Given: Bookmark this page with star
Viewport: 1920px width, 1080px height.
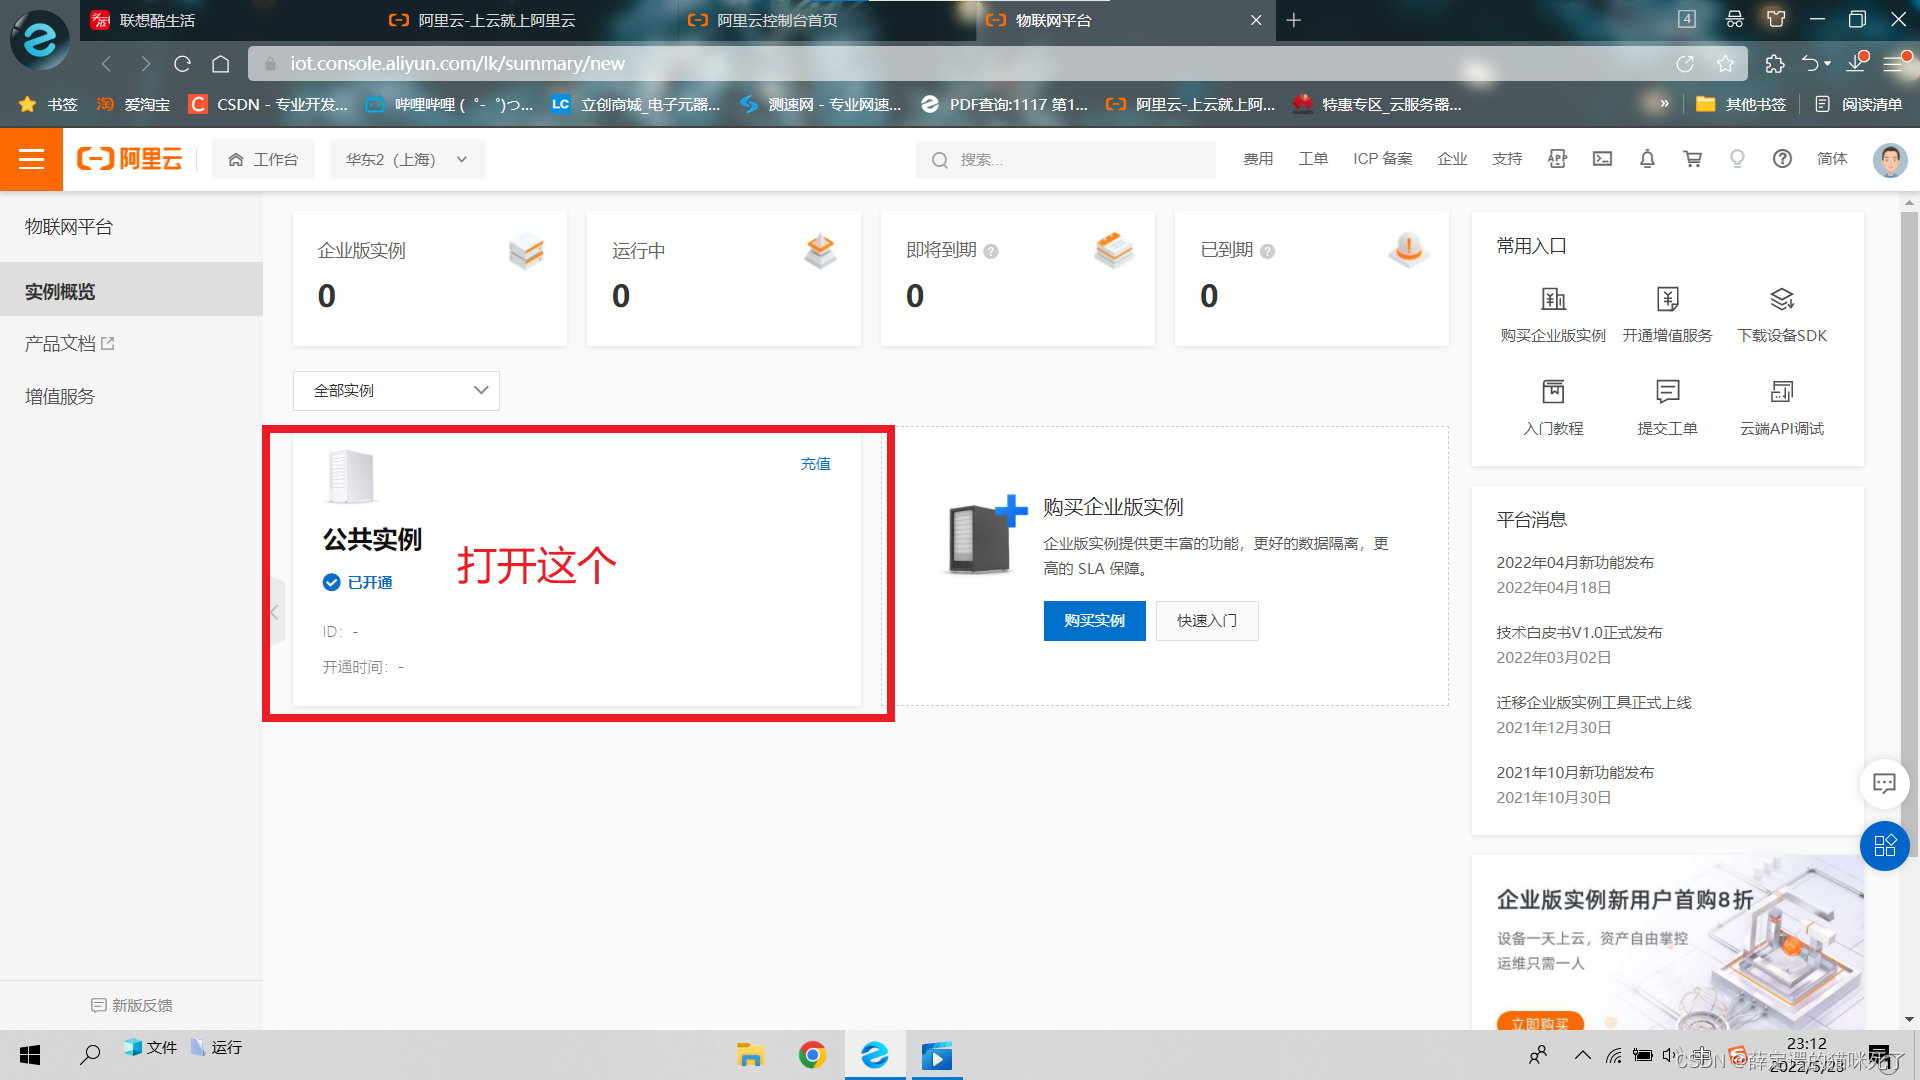Looking at the screenshot, I should tap(1725, 64).
